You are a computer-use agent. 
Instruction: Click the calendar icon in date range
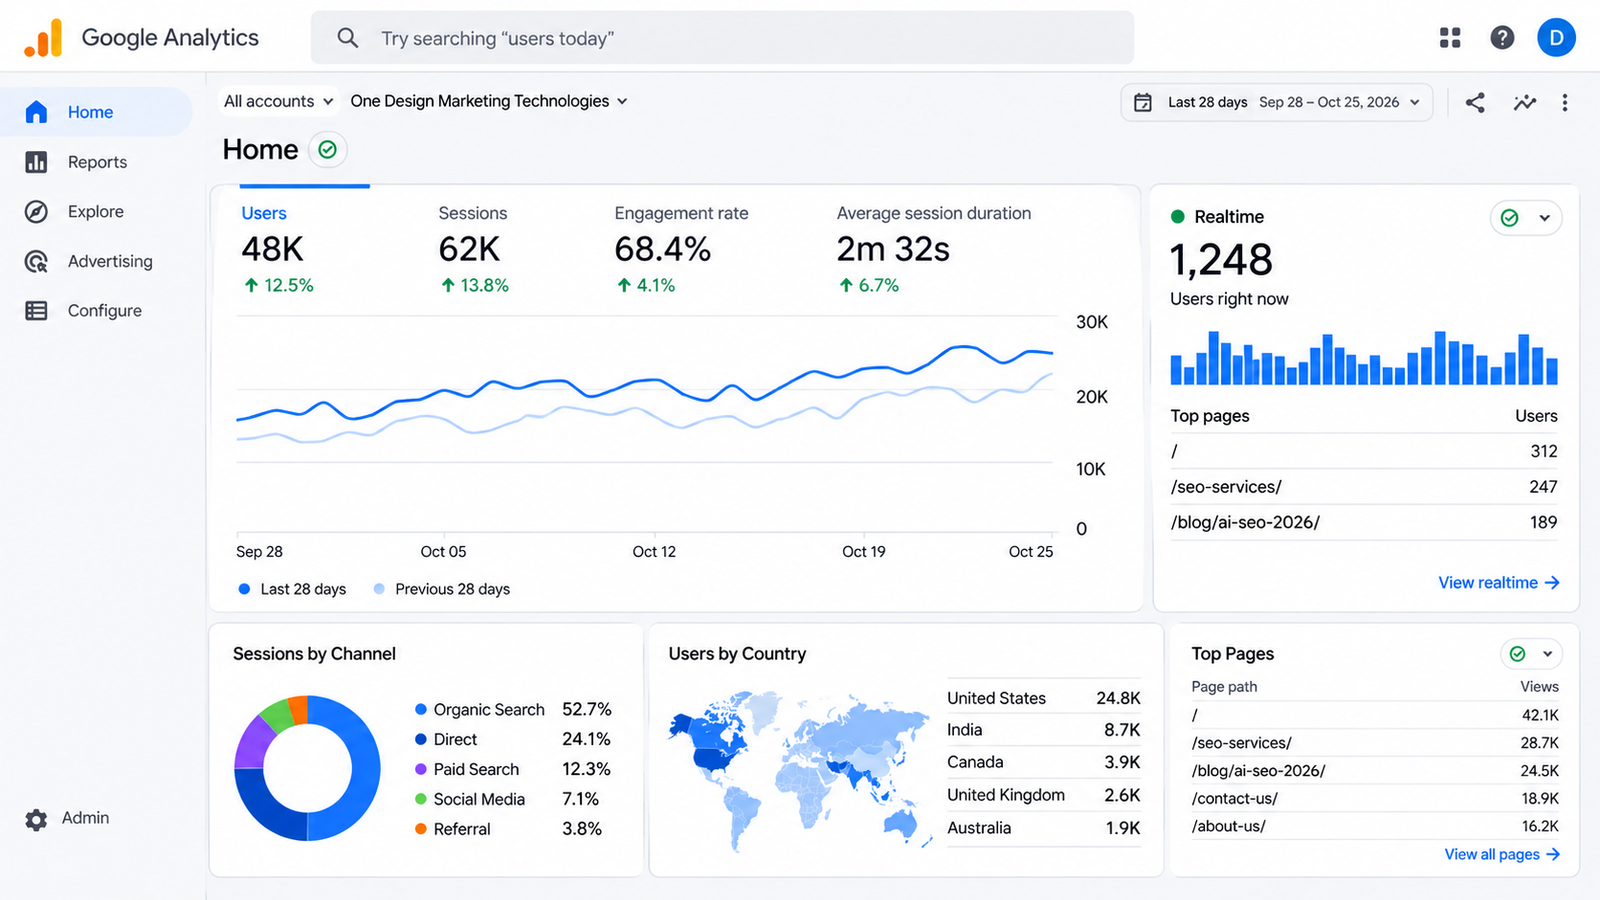click(1143, 102)
